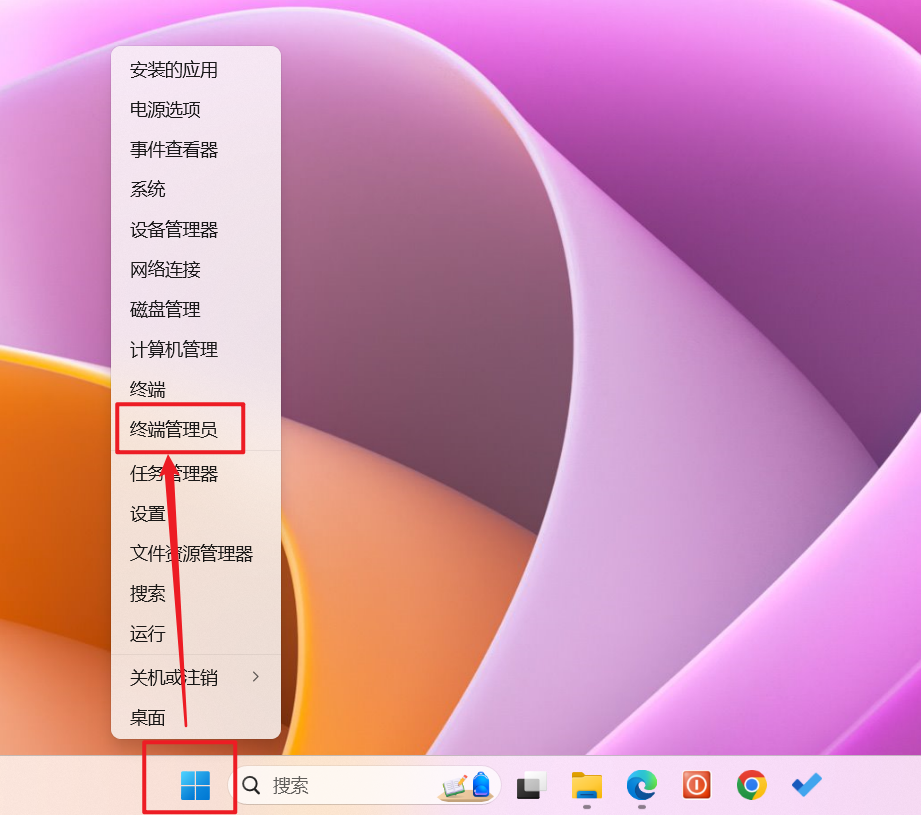The height and width of the screenshot is (815, 921).
Task: Open 设置 from the menu
Action: click(196, 514)
